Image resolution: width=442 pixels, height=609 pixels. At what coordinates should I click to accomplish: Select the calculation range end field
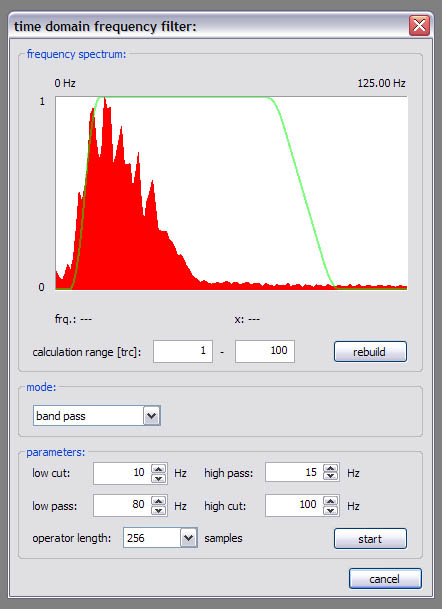[x=265, y=351]
